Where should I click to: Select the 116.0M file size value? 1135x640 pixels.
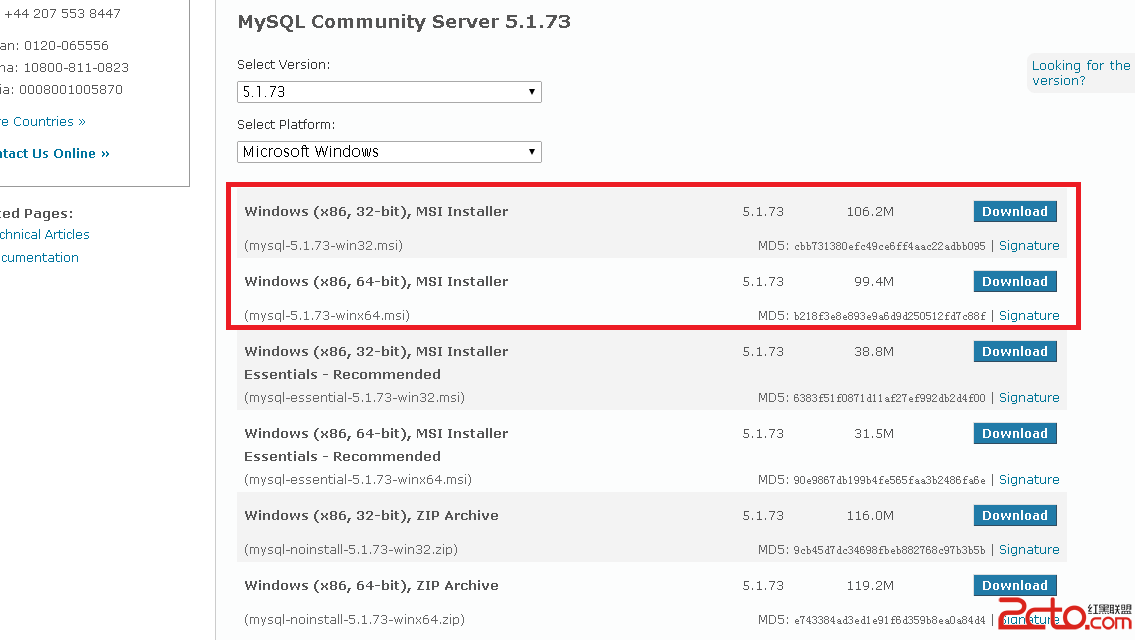tap(870, 515)
